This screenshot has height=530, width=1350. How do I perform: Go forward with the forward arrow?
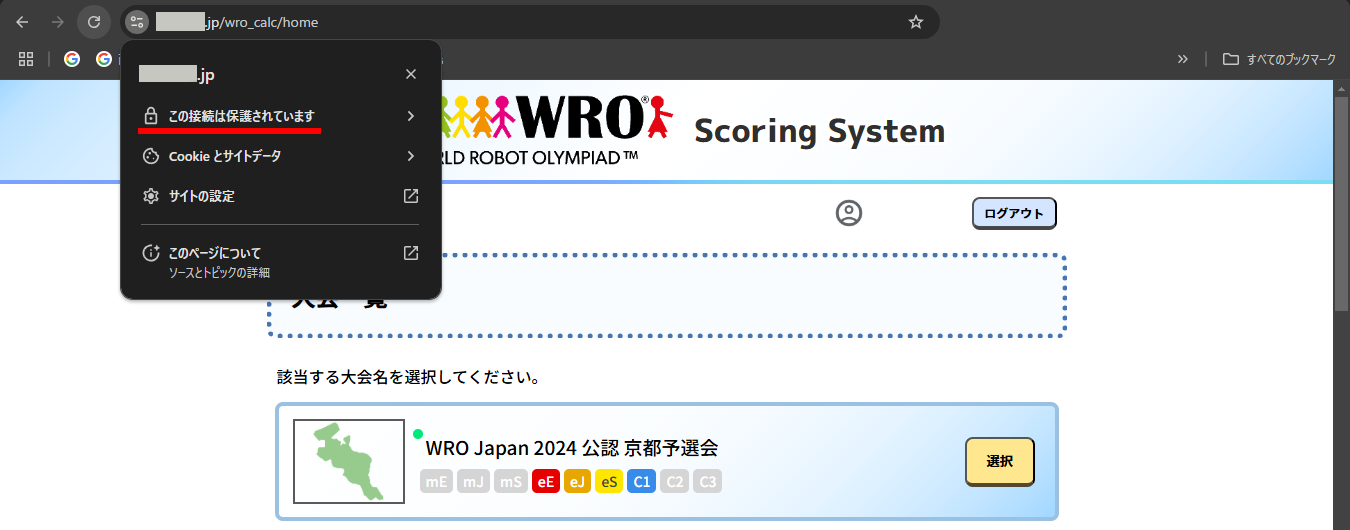(58, 21)
